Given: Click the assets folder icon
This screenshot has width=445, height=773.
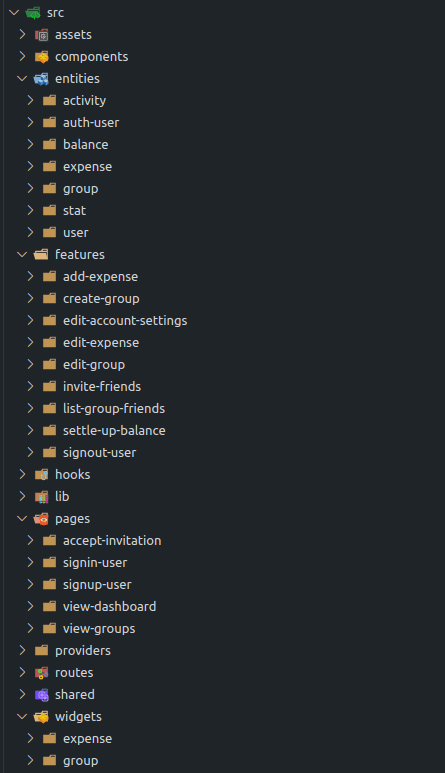Looking at the screenshot, I should point(41,35).
